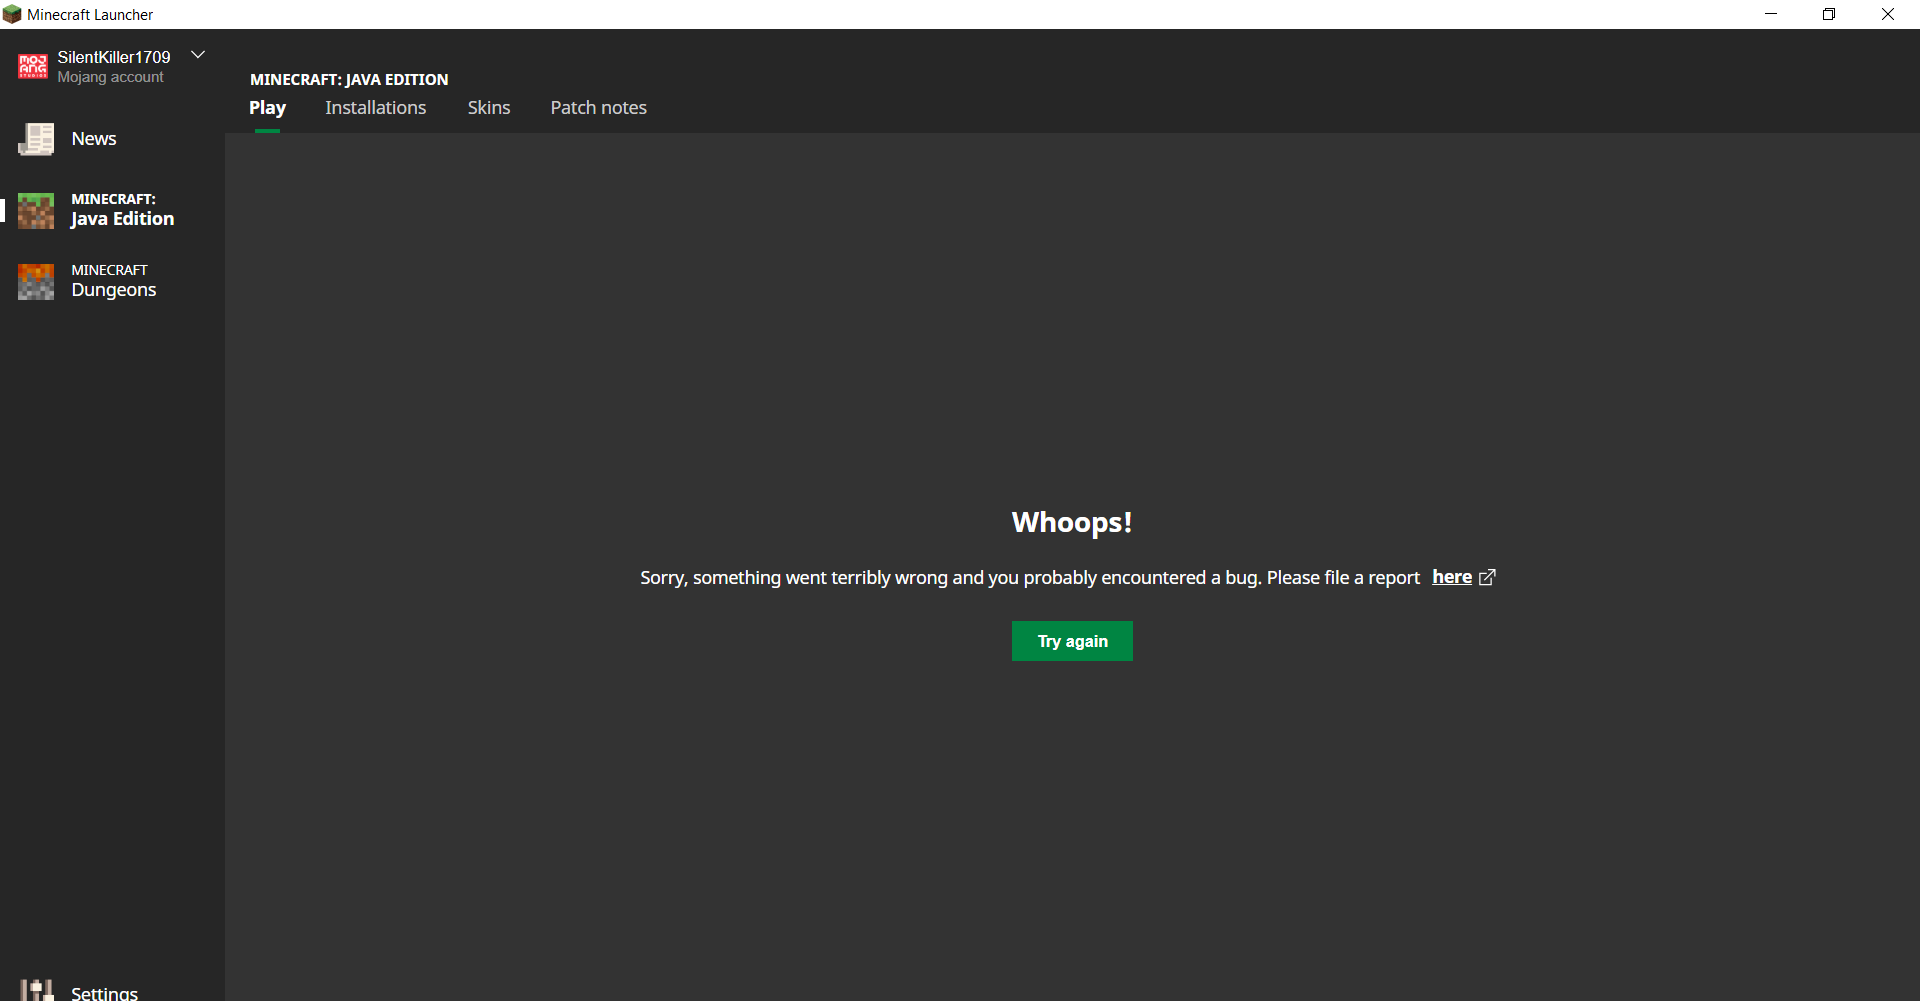The image size is (1920, 1001).
Task: Click the external link icon beside here
Action: click(1487, 577)
